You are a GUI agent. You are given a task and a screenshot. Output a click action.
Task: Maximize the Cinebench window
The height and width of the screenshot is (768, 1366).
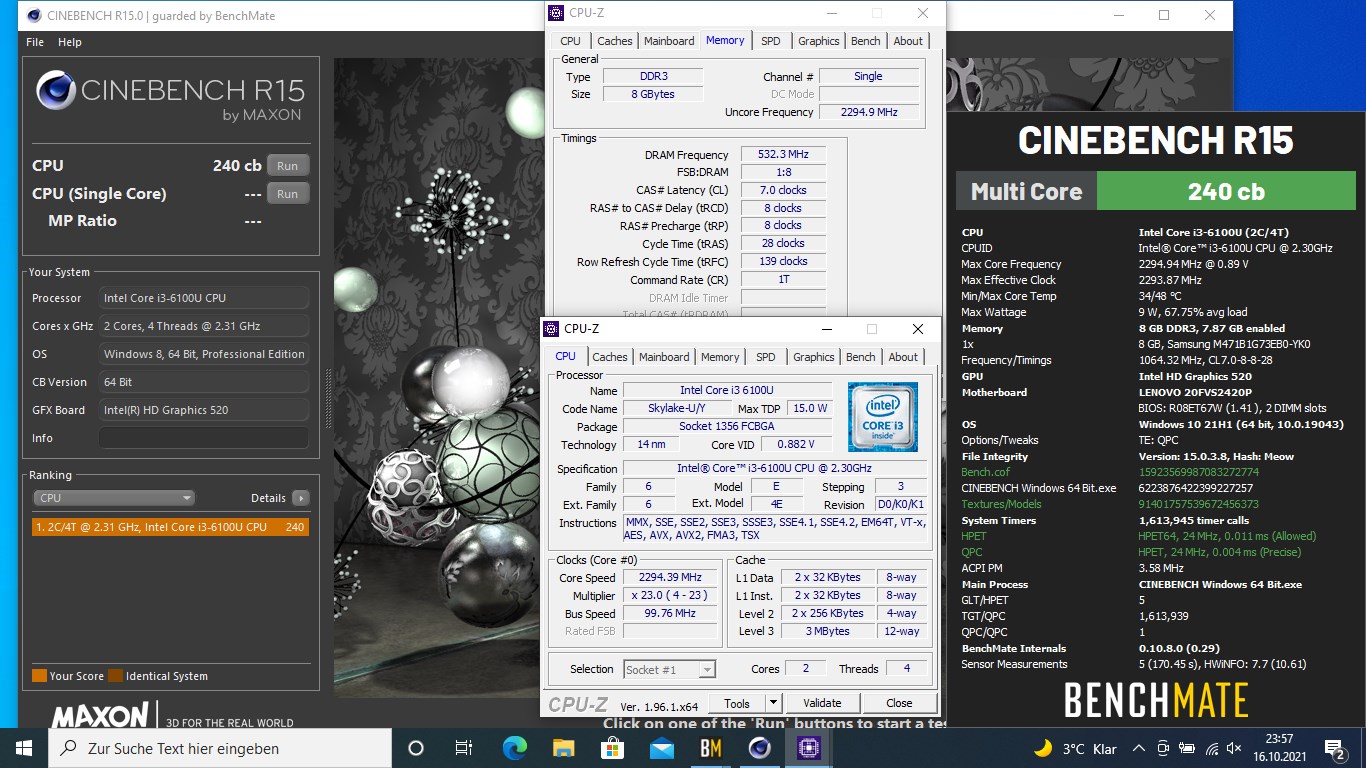1164,15
